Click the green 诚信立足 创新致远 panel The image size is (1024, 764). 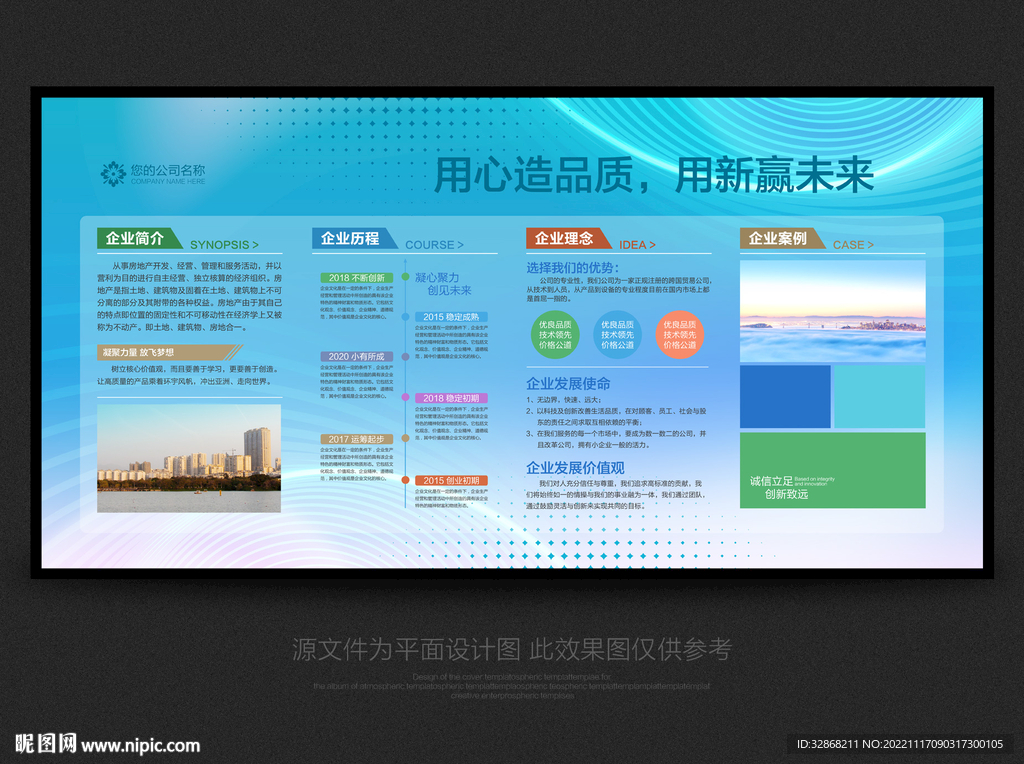[833, 470]
